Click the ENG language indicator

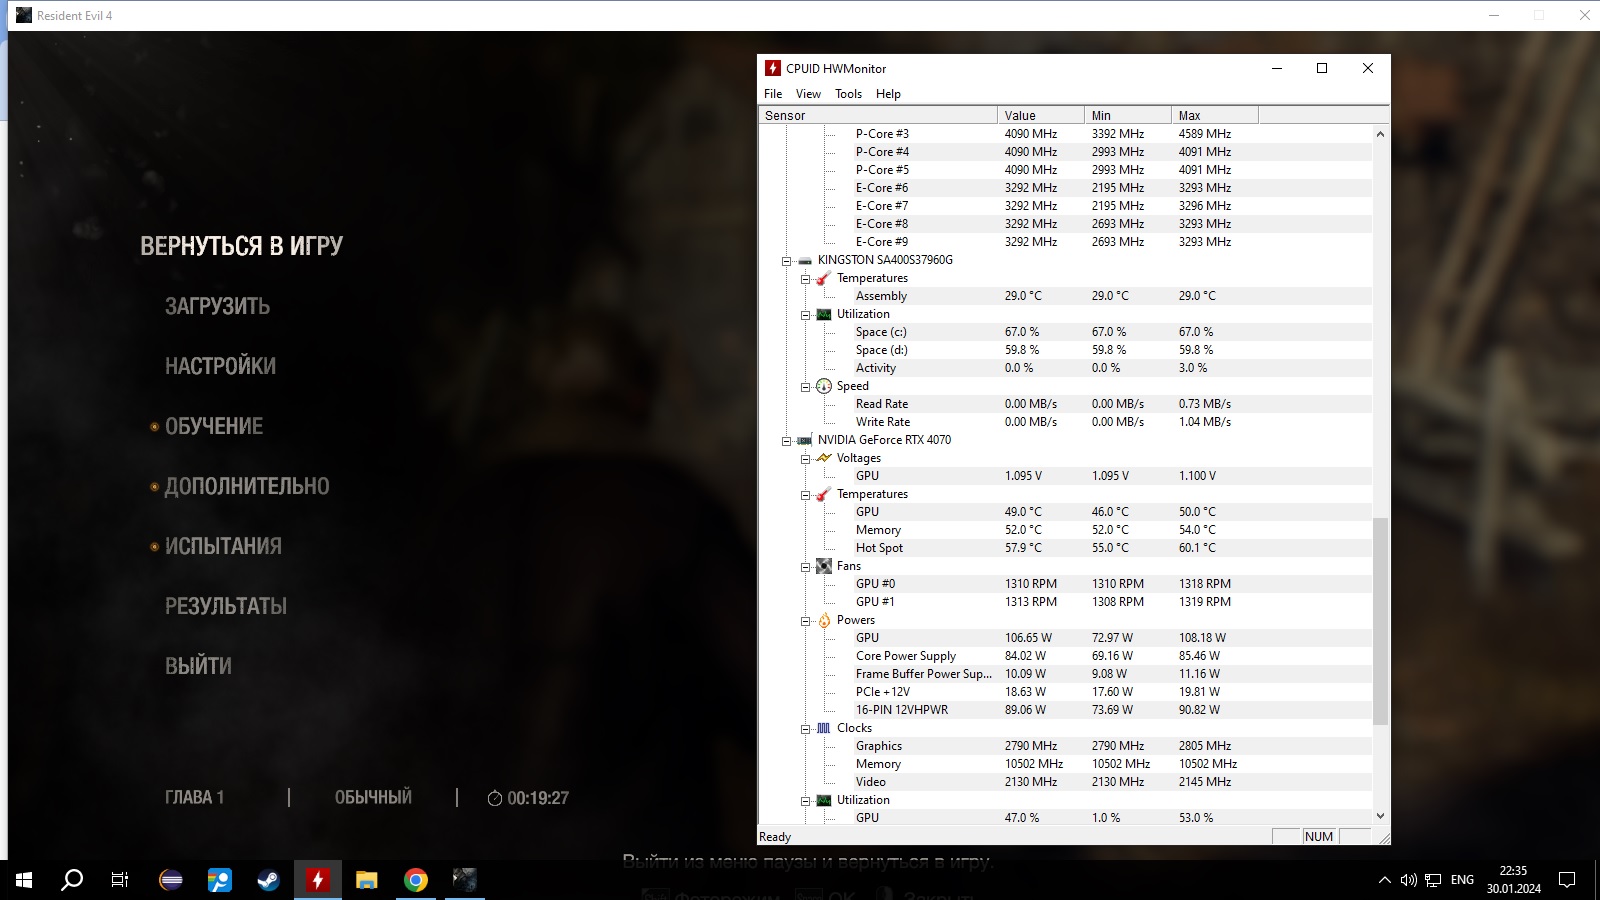coord(1462,880)
